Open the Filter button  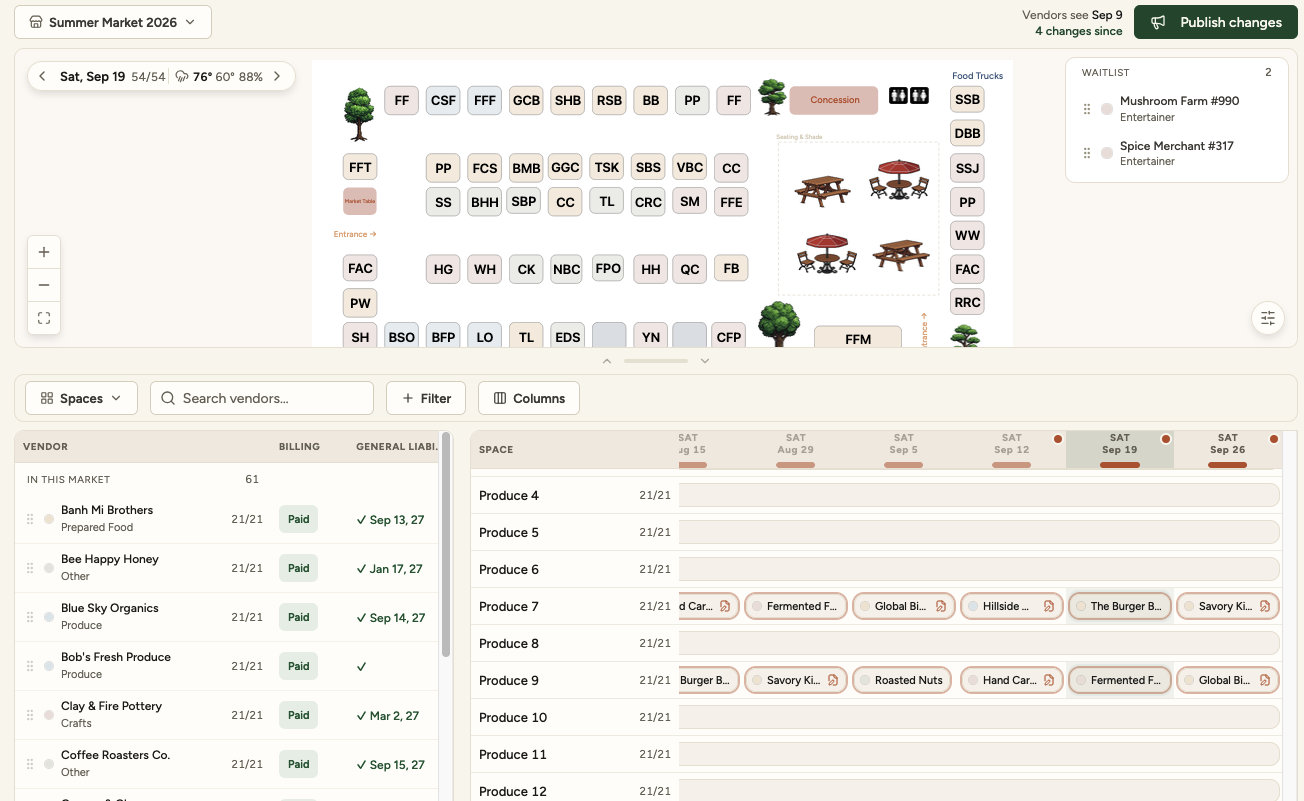(427, 398)
